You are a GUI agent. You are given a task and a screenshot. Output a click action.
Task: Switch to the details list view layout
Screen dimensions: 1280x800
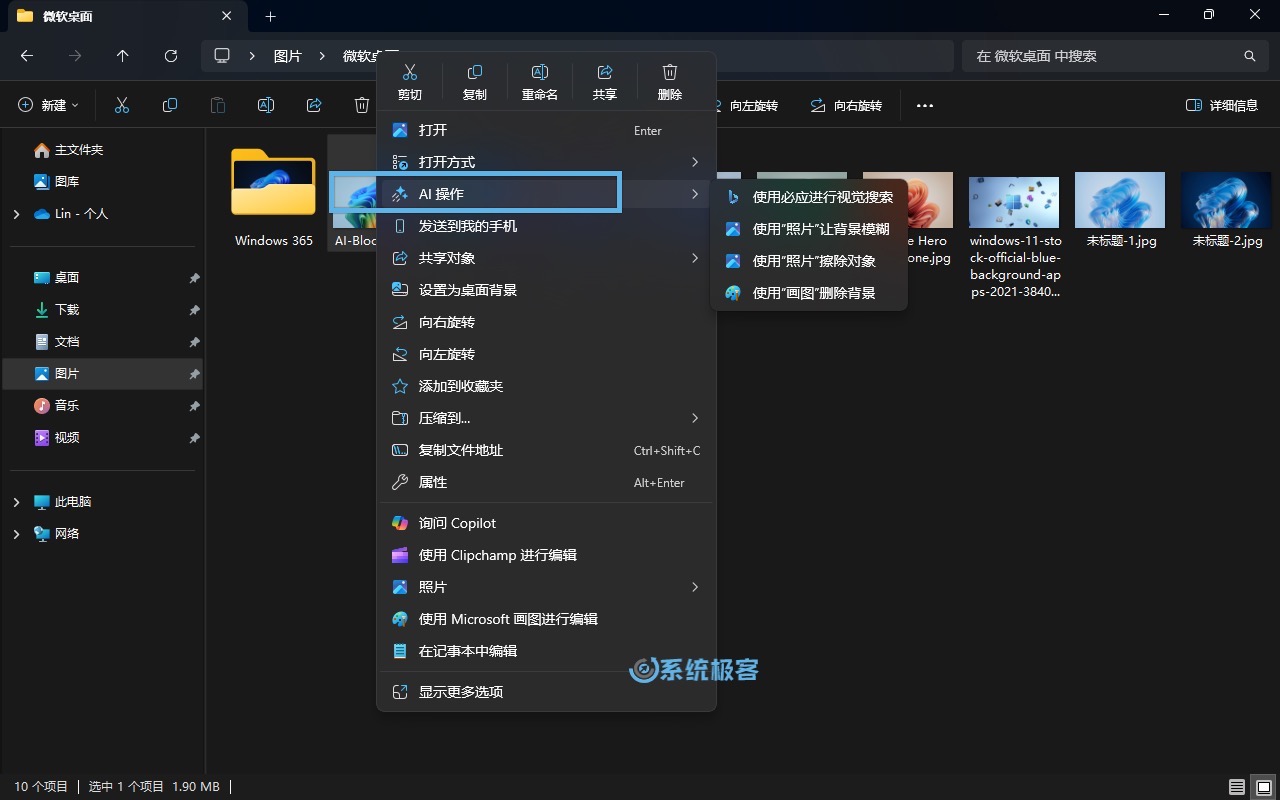[x=1237, y=787]
